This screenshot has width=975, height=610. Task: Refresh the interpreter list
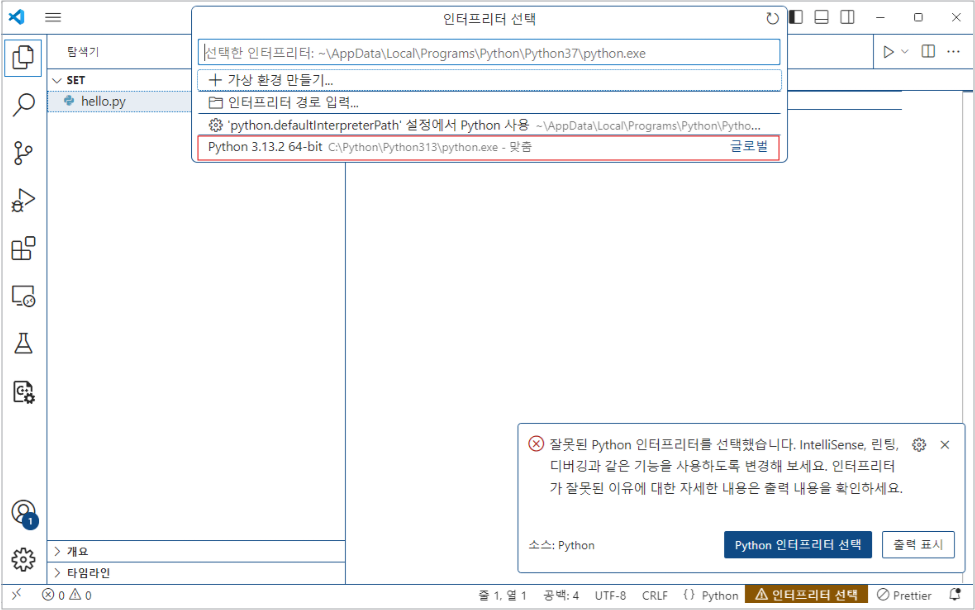772,19
